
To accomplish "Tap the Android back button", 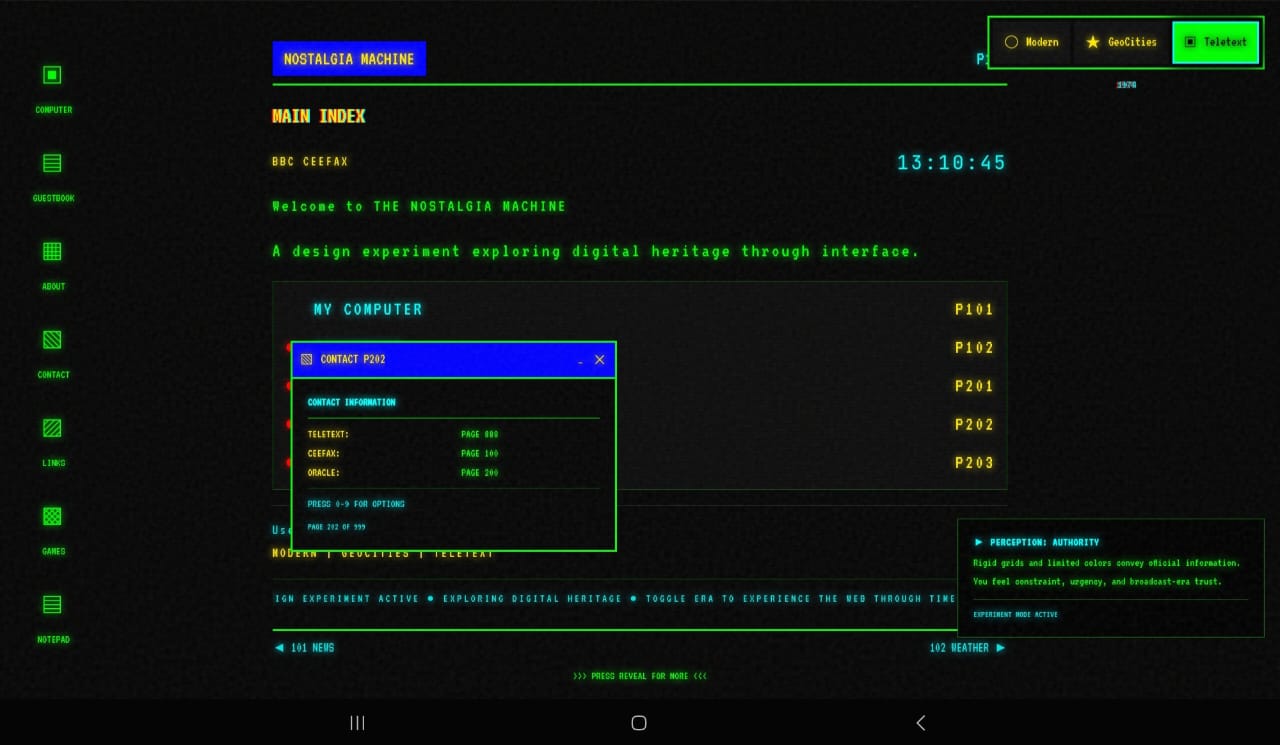I will 921,723.
